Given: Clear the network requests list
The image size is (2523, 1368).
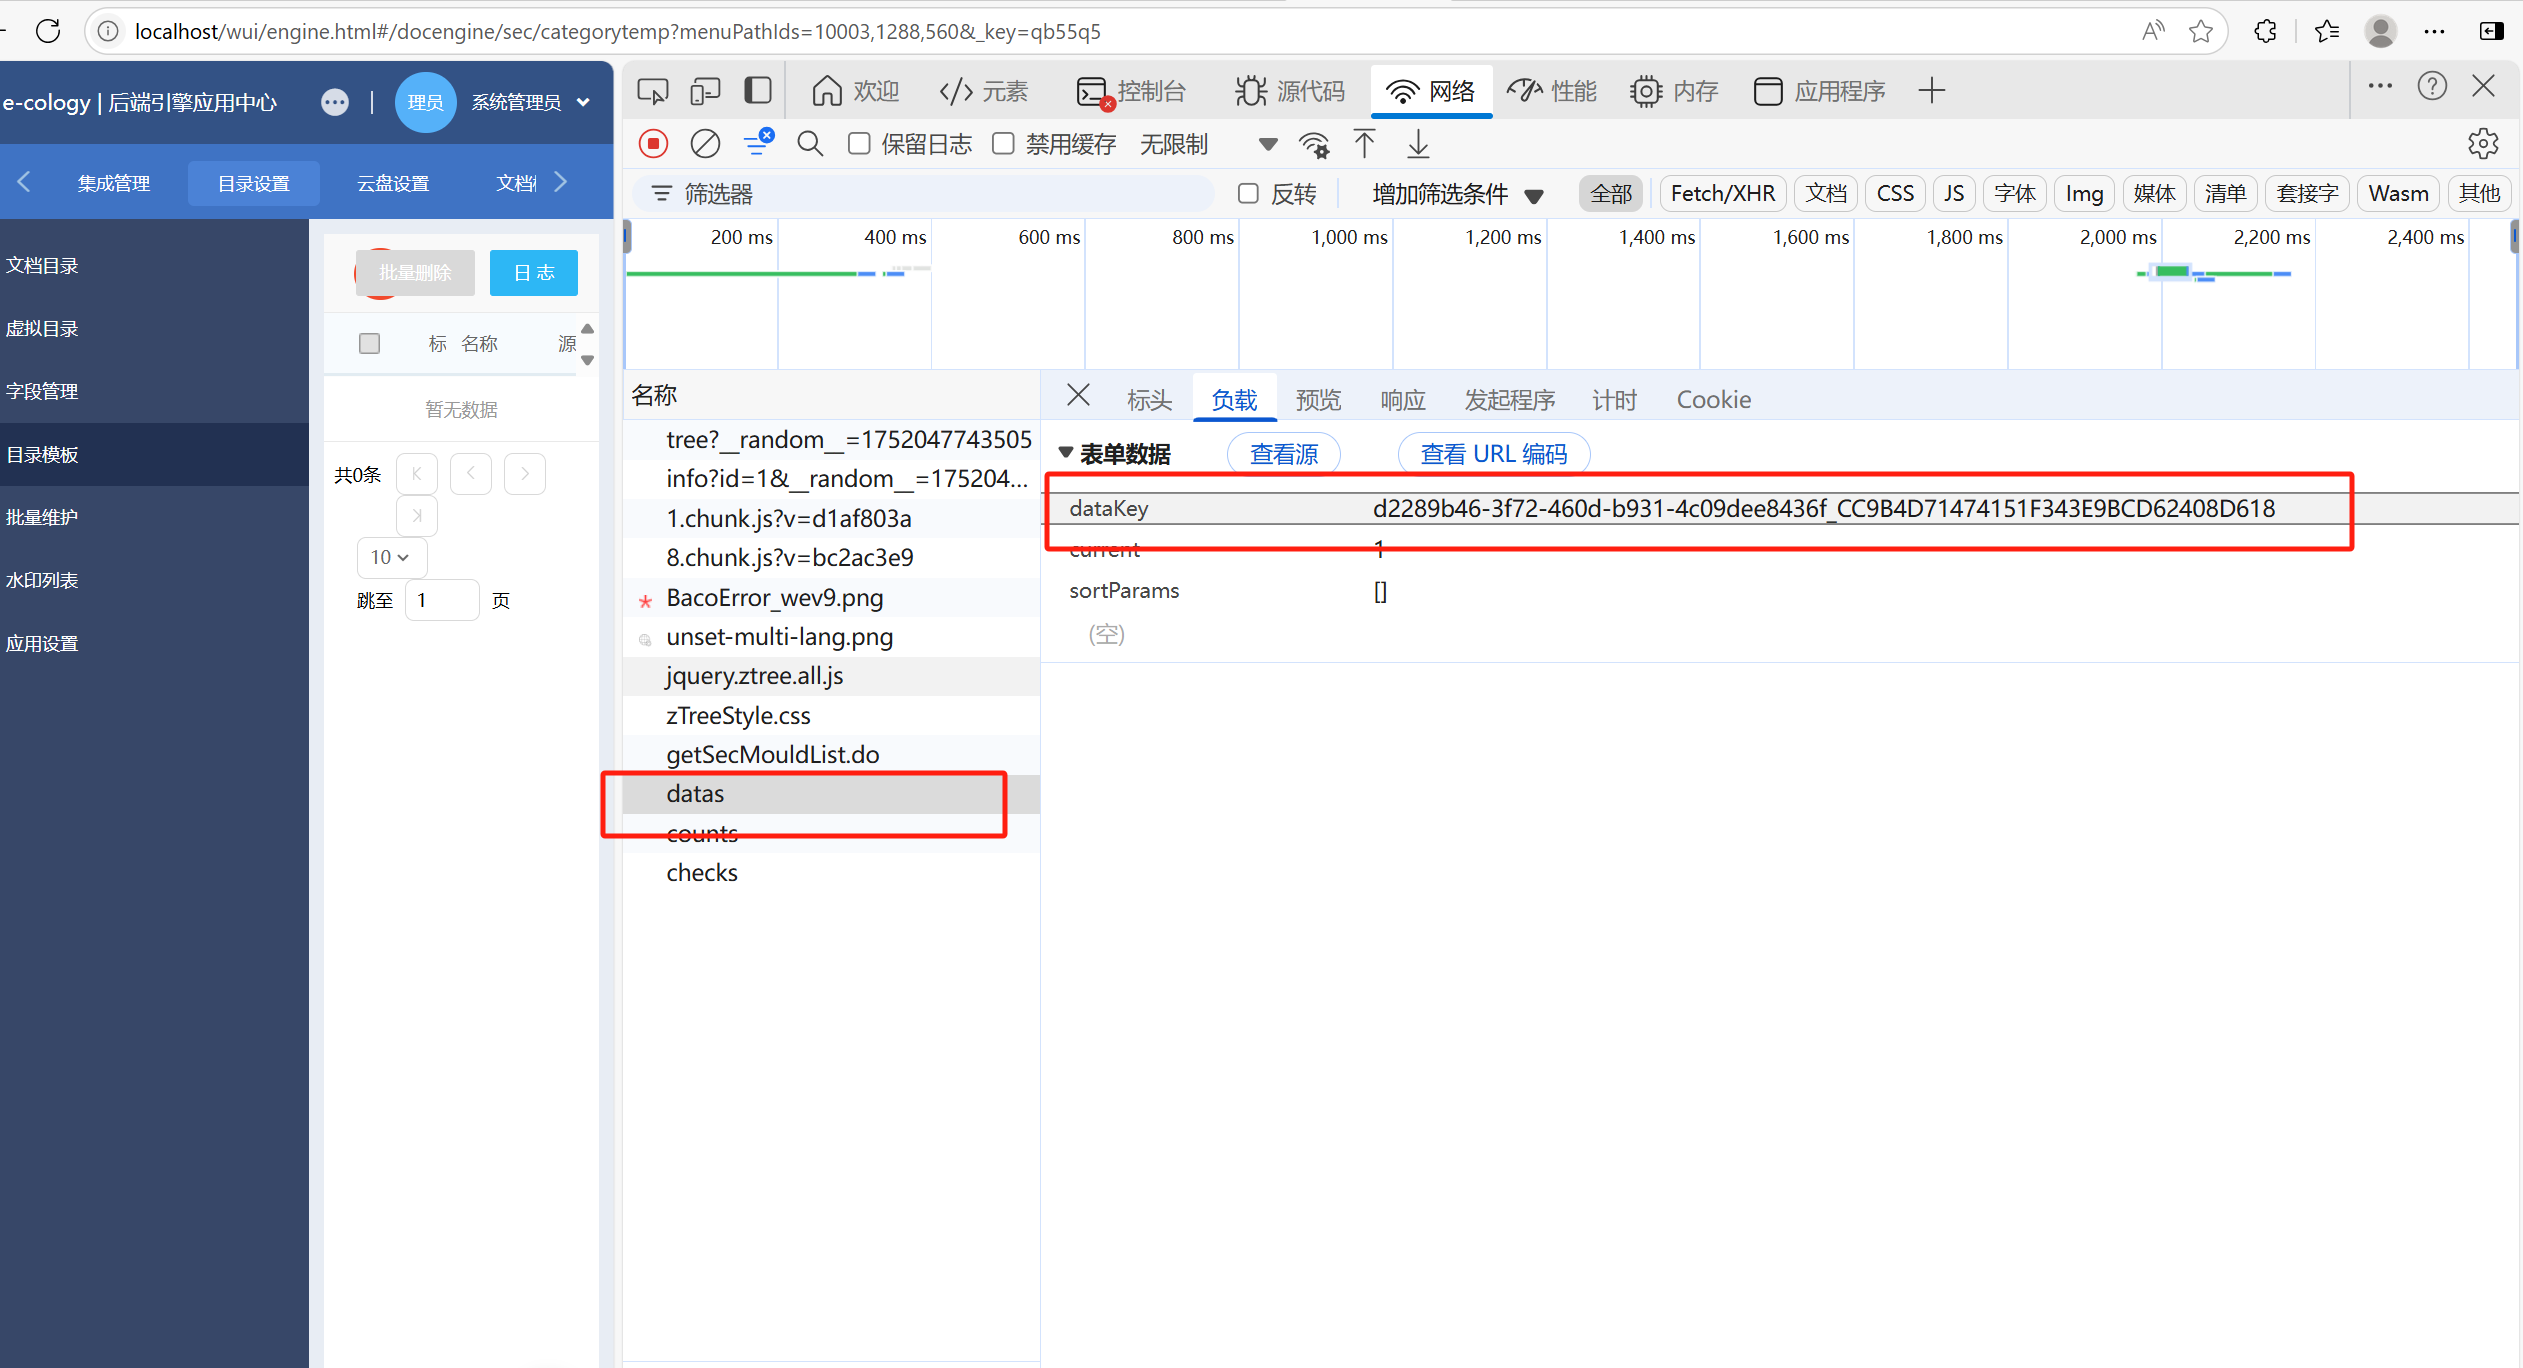Looking at the screenshot, I should tap(705, 143).
